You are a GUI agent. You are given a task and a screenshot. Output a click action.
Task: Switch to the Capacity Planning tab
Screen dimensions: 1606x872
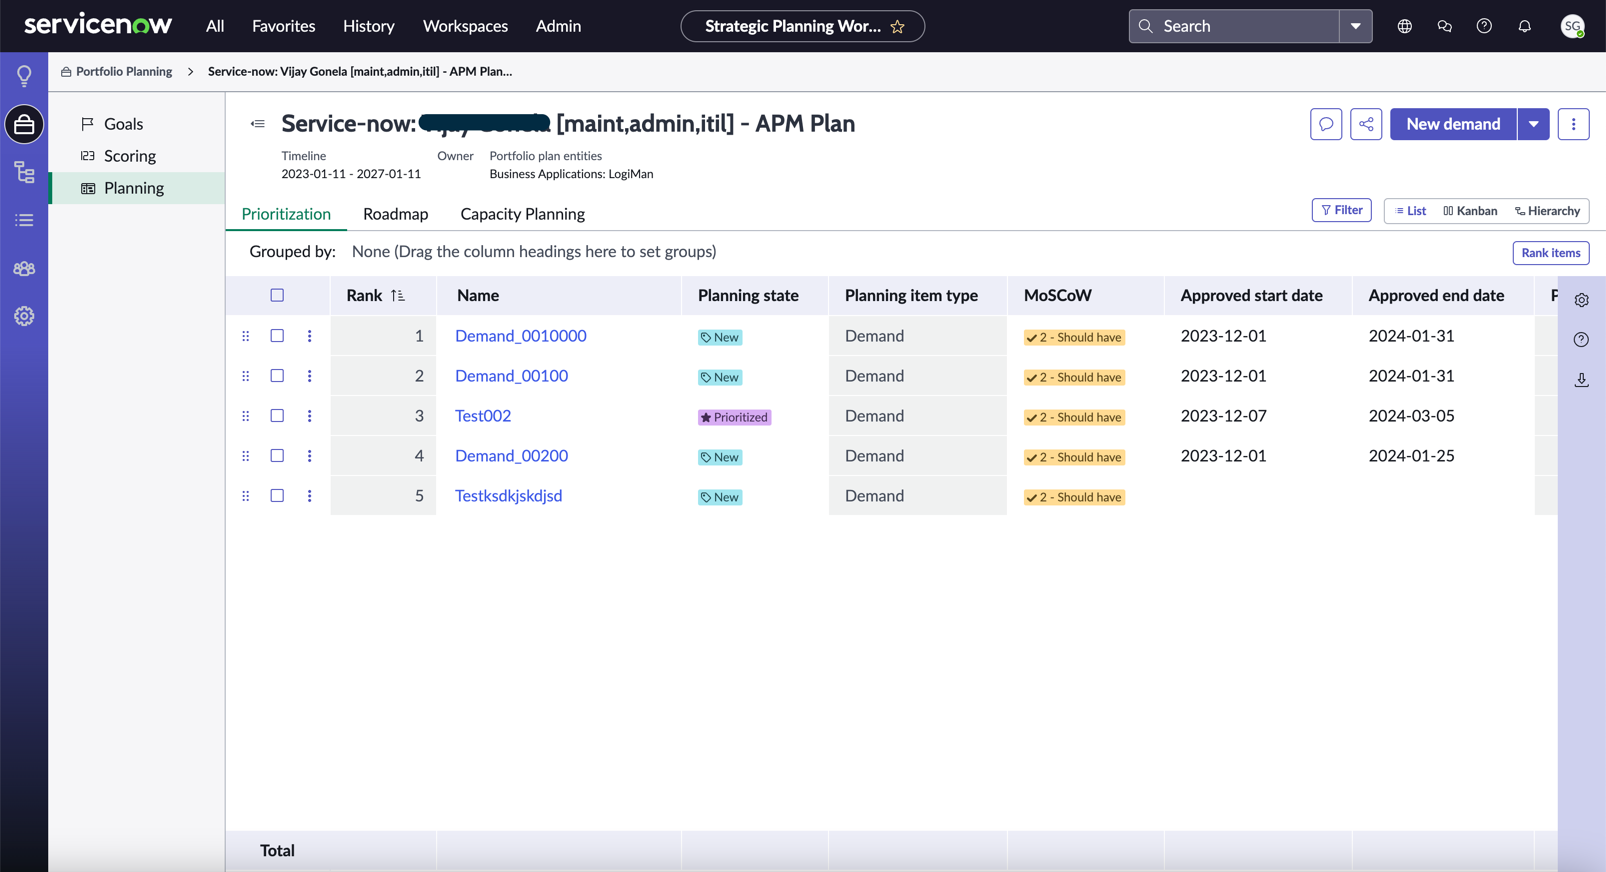tap(523, 214)
